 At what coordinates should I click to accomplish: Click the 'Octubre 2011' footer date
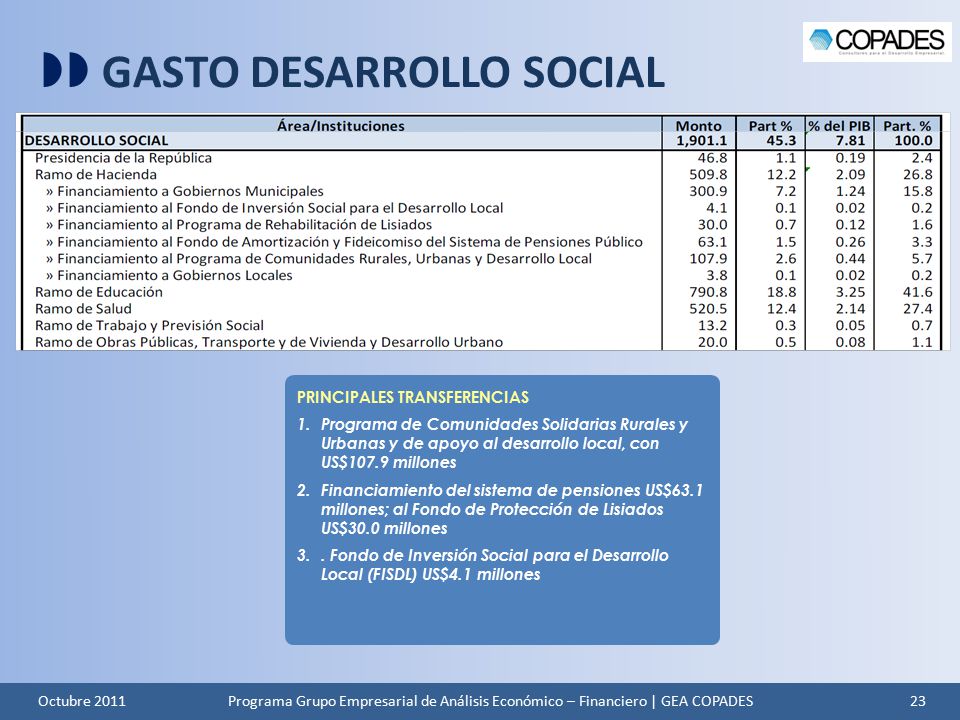81,701
